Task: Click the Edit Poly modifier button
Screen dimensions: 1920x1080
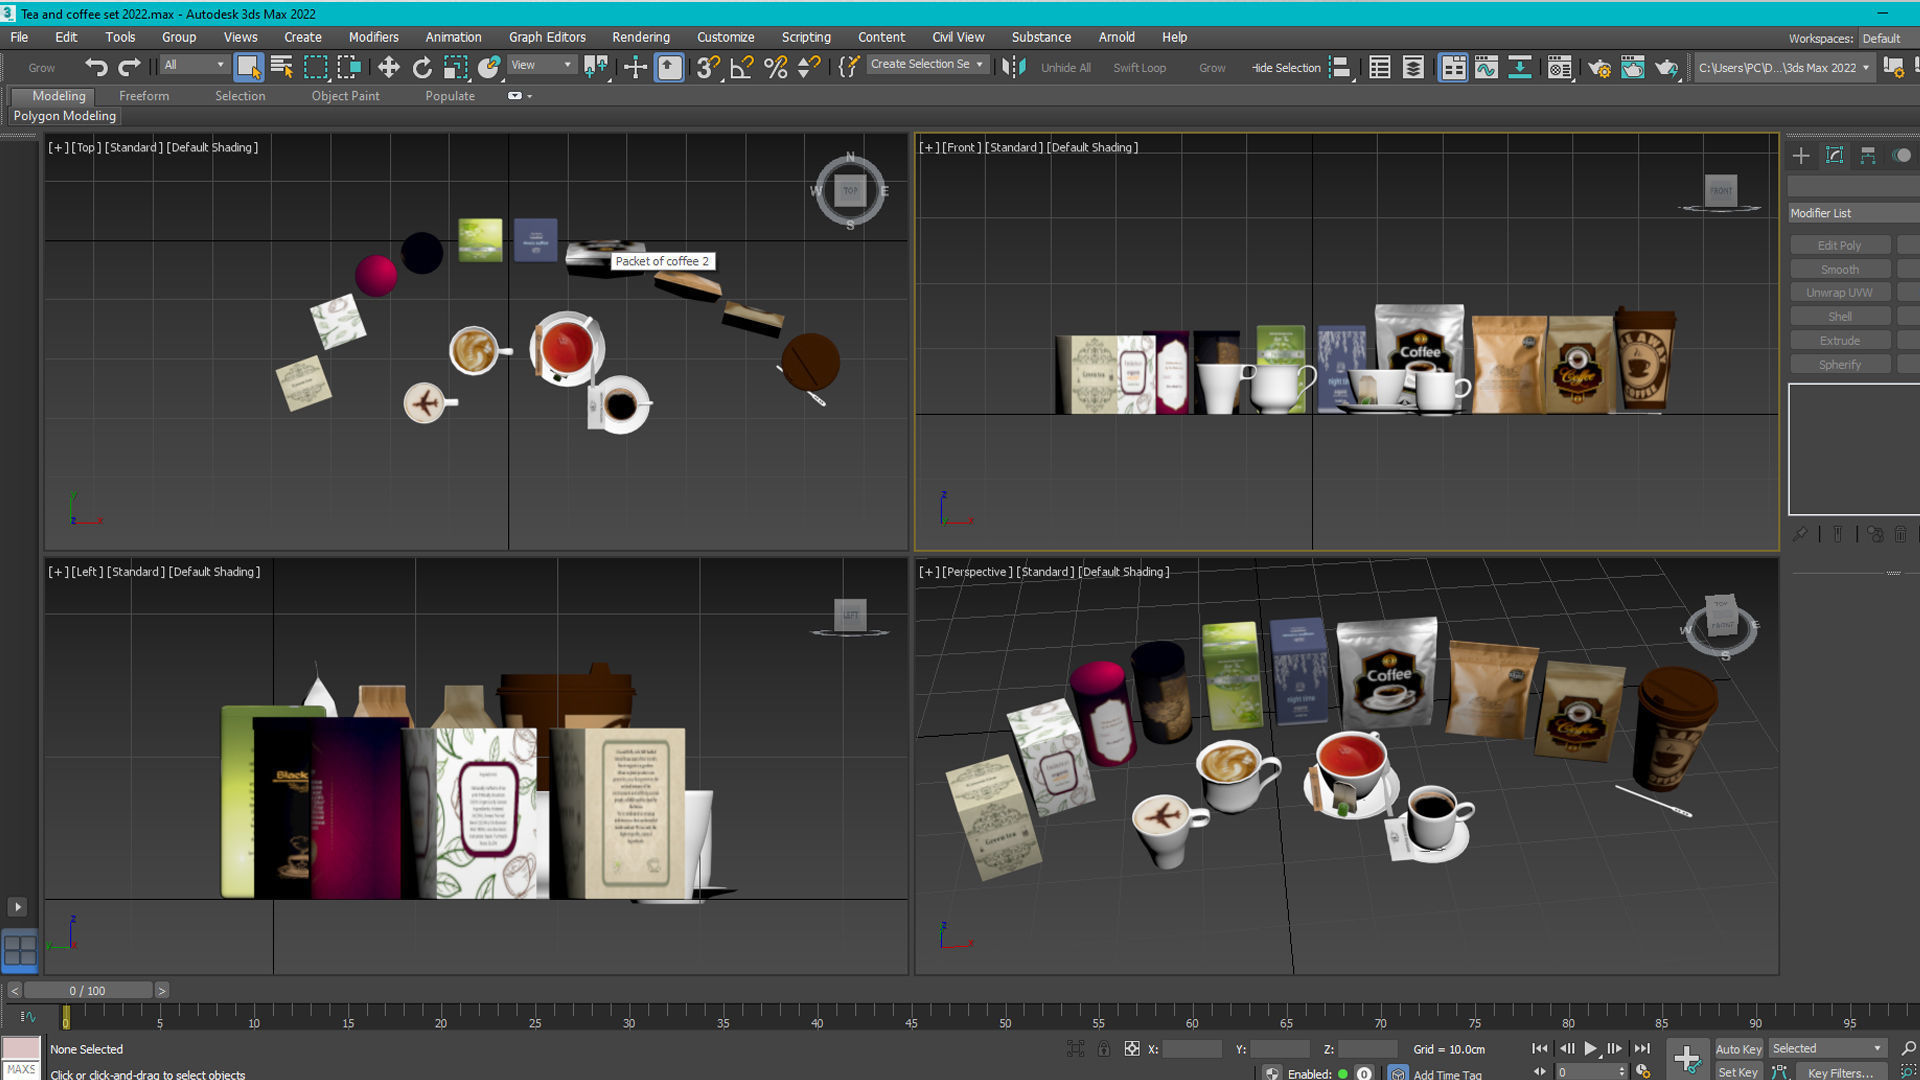Action: pos(1839,245)
